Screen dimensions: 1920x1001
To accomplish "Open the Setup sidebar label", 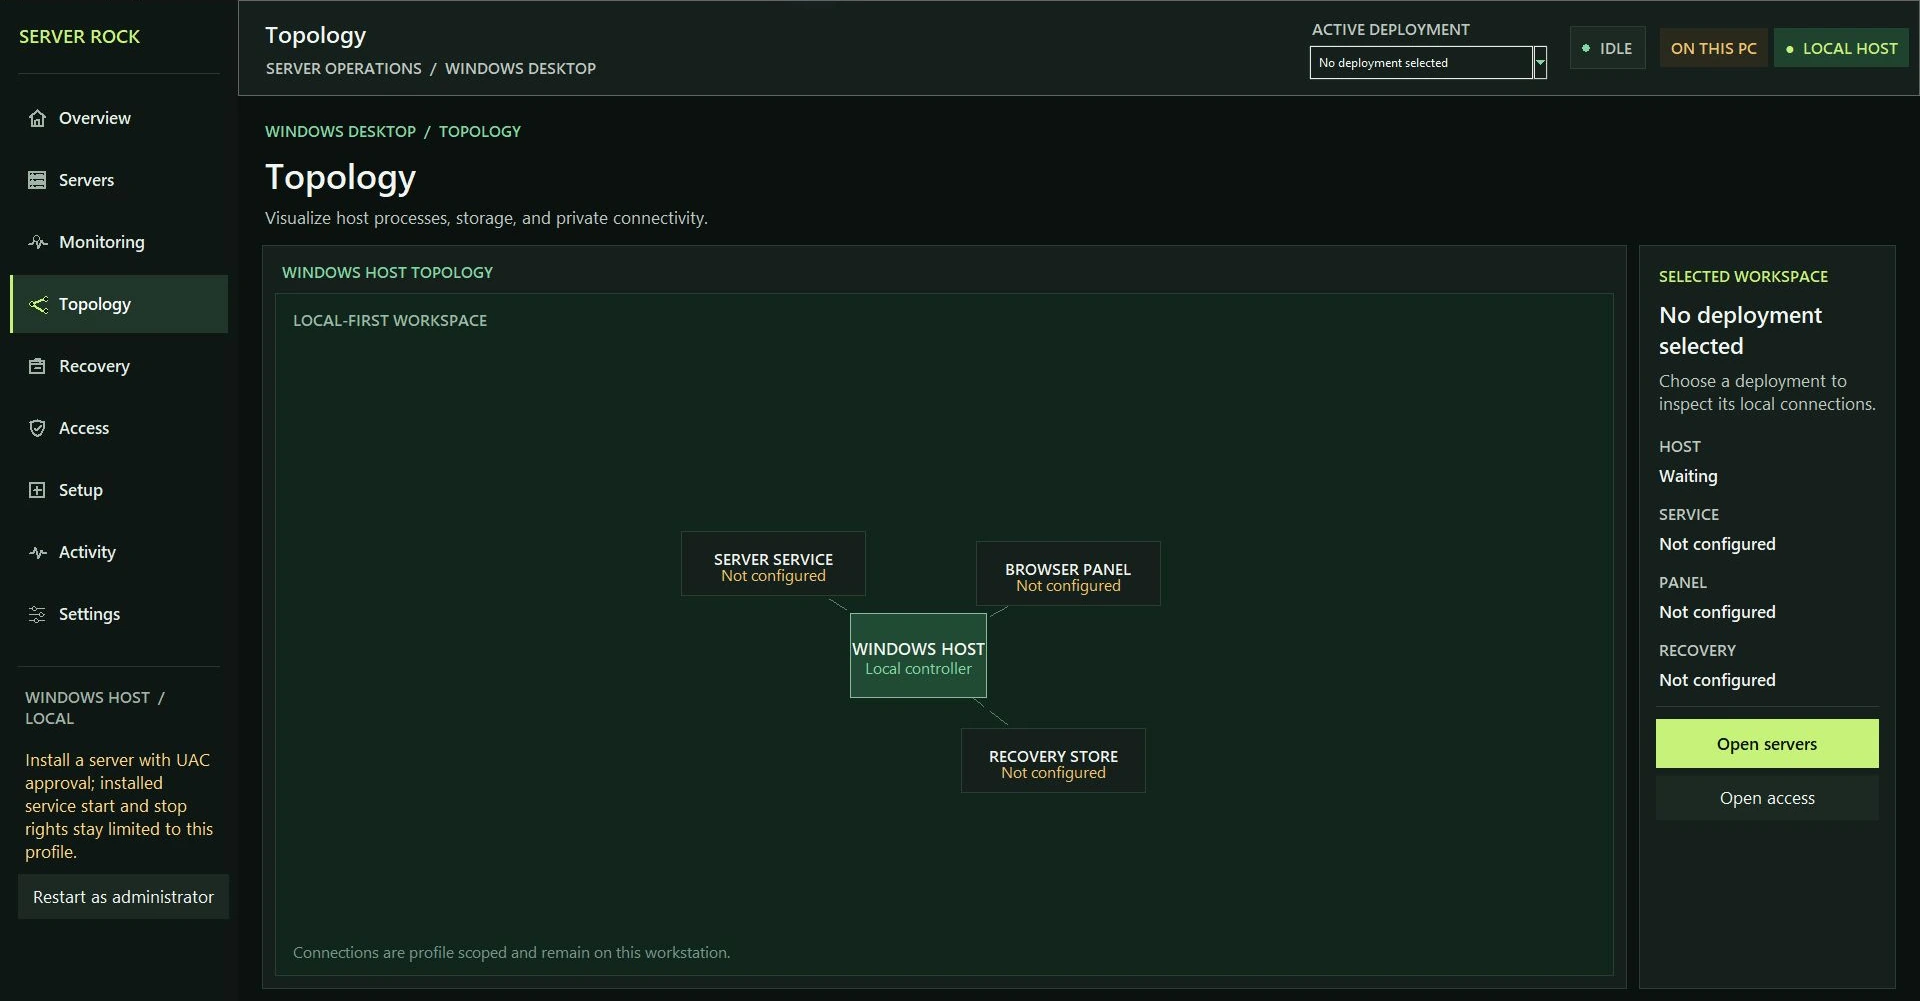I will pyautogui.click(x=81, y=490).
